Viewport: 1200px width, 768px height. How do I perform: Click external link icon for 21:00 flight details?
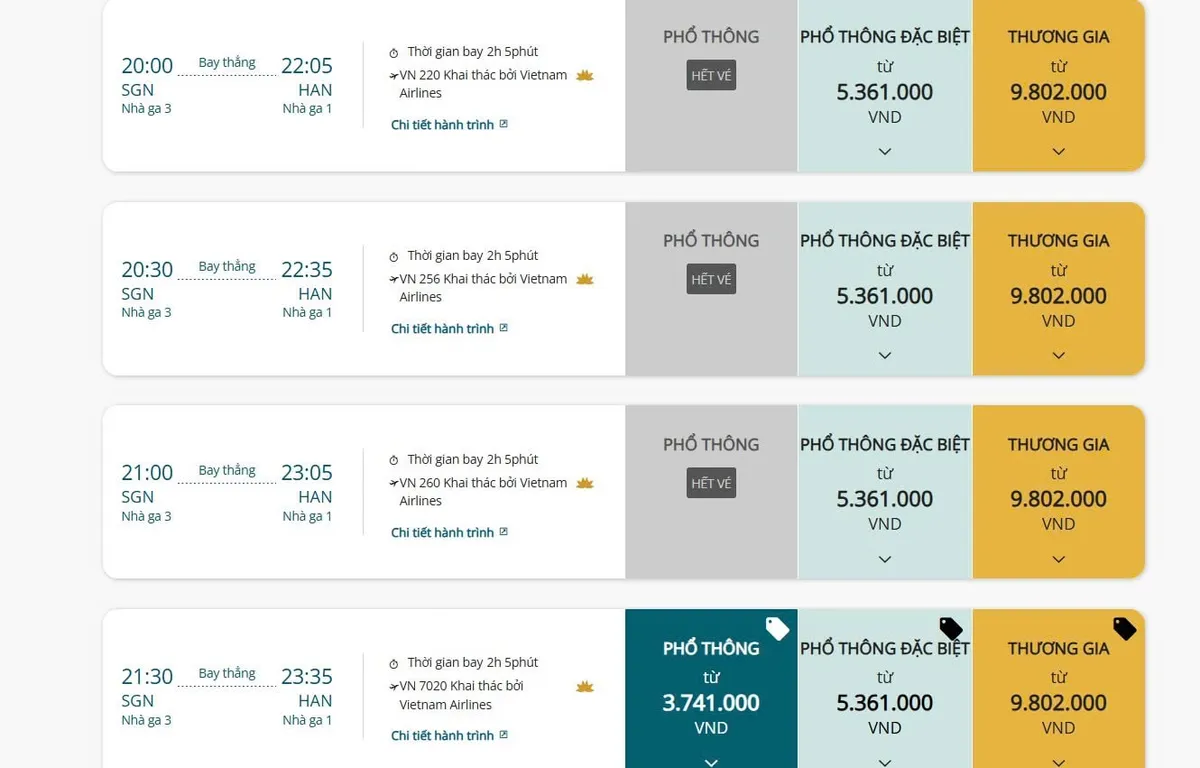(504, 532)
